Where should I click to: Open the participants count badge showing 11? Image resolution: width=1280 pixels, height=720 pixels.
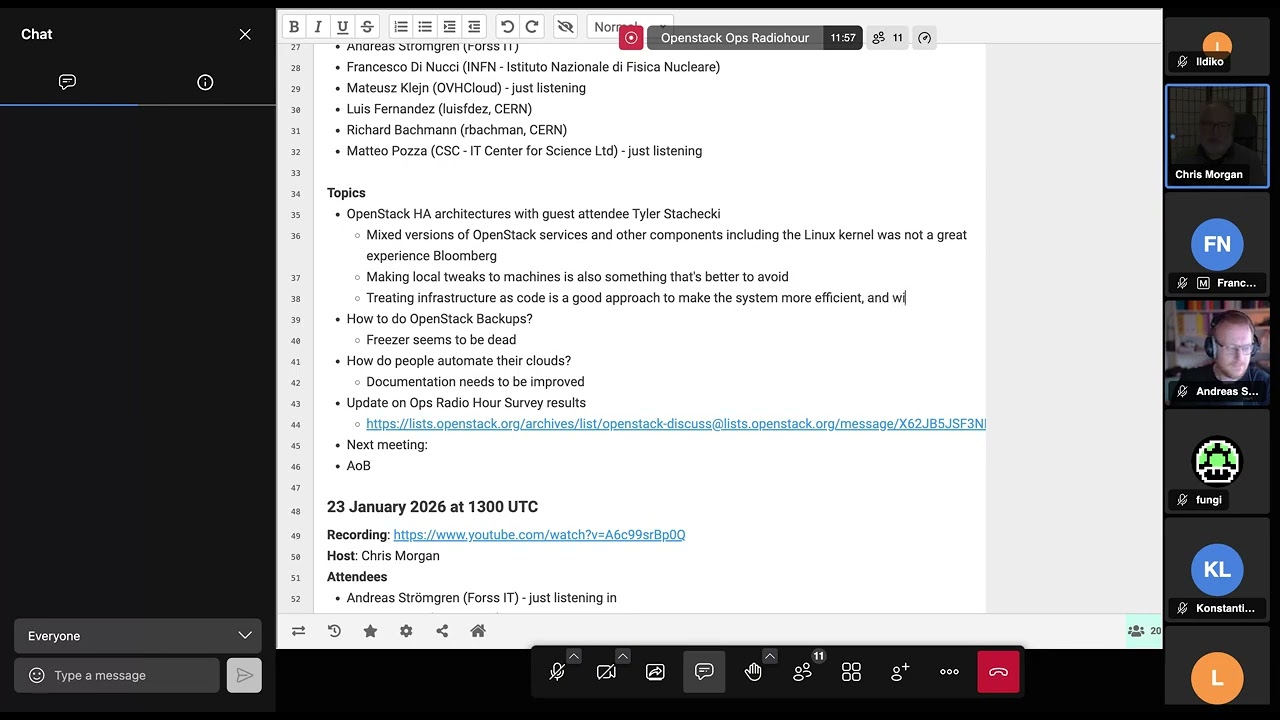(x=887, y=38)
